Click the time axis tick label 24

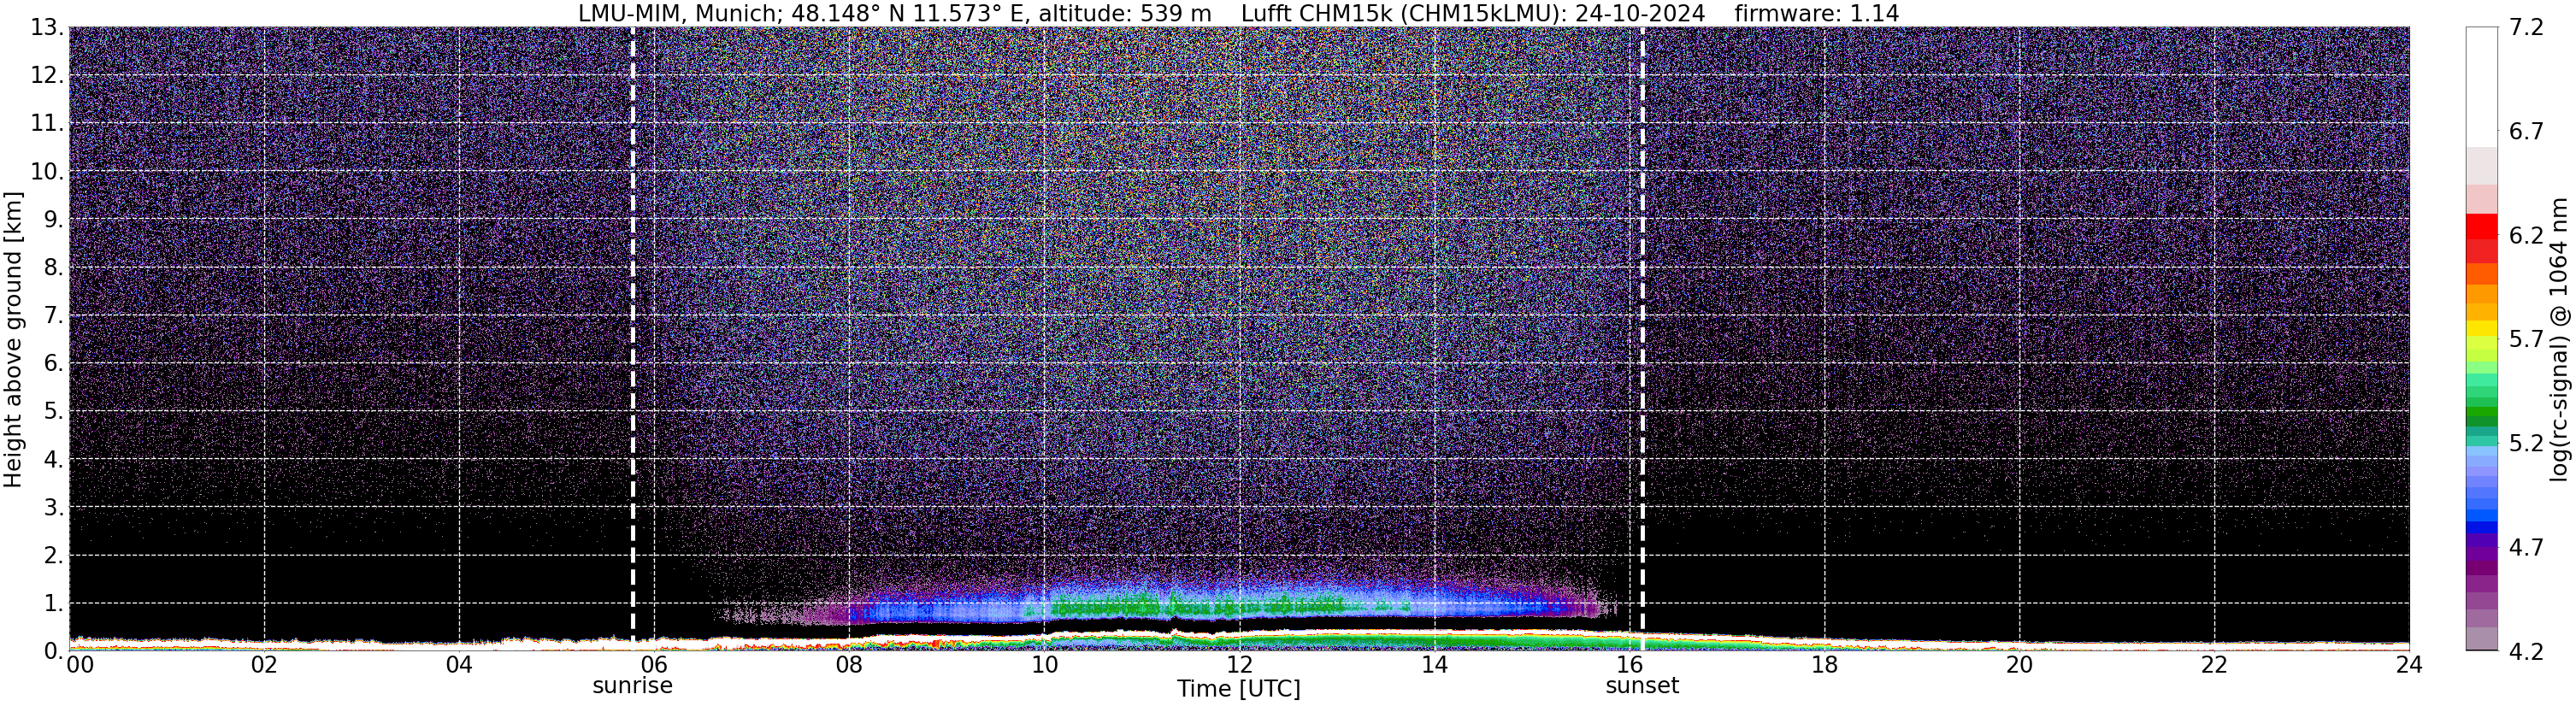click(2409, 665)
